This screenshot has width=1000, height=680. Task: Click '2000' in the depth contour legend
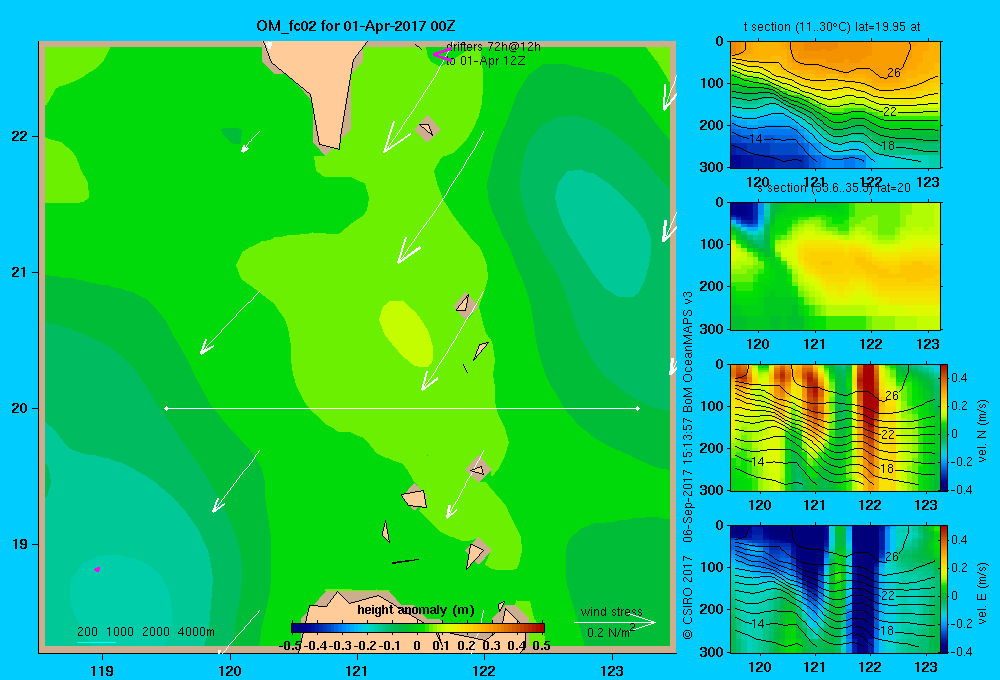point(156,632)
